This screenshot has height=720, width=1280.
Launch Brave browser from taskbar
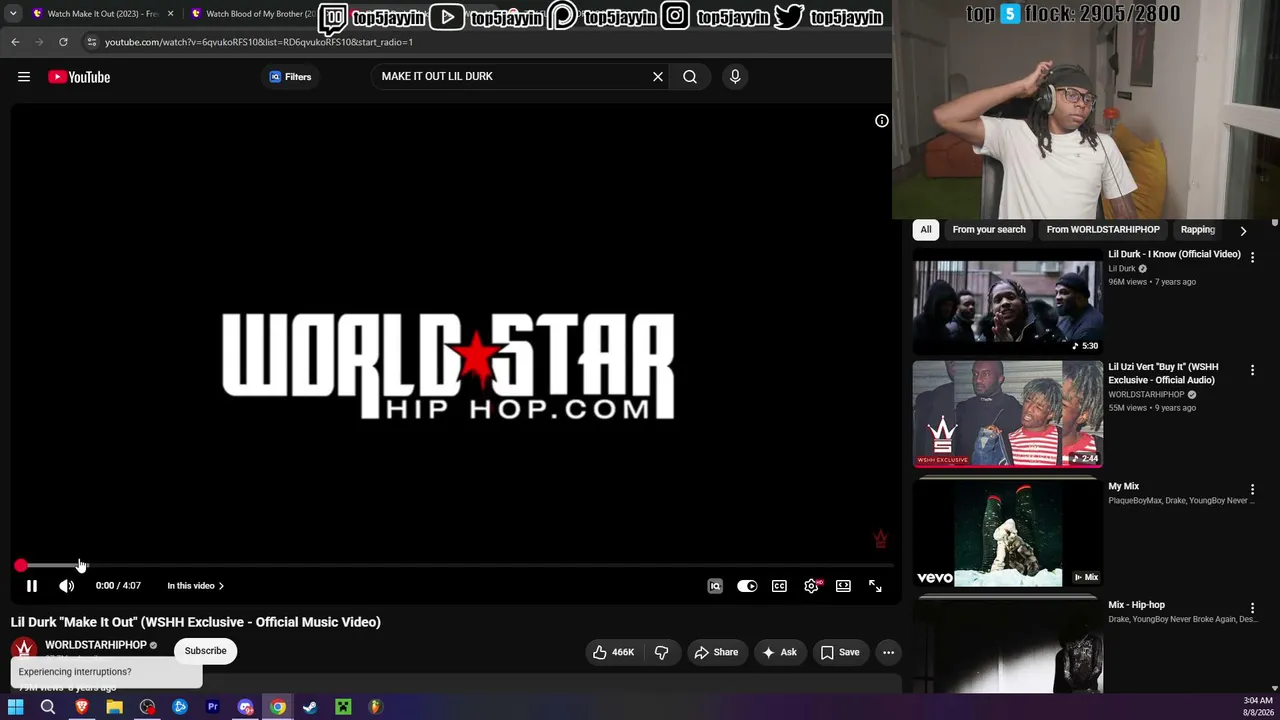click(82, 708)
